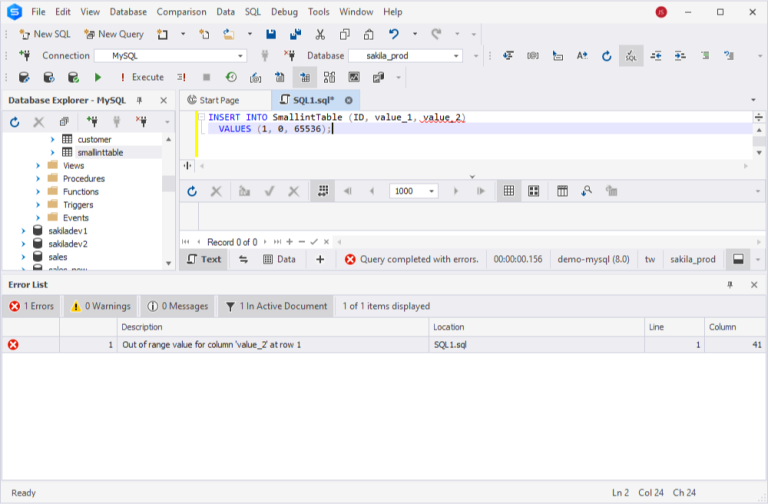Toggle the 1 Errors filter
768x504 pixels.
31,306
